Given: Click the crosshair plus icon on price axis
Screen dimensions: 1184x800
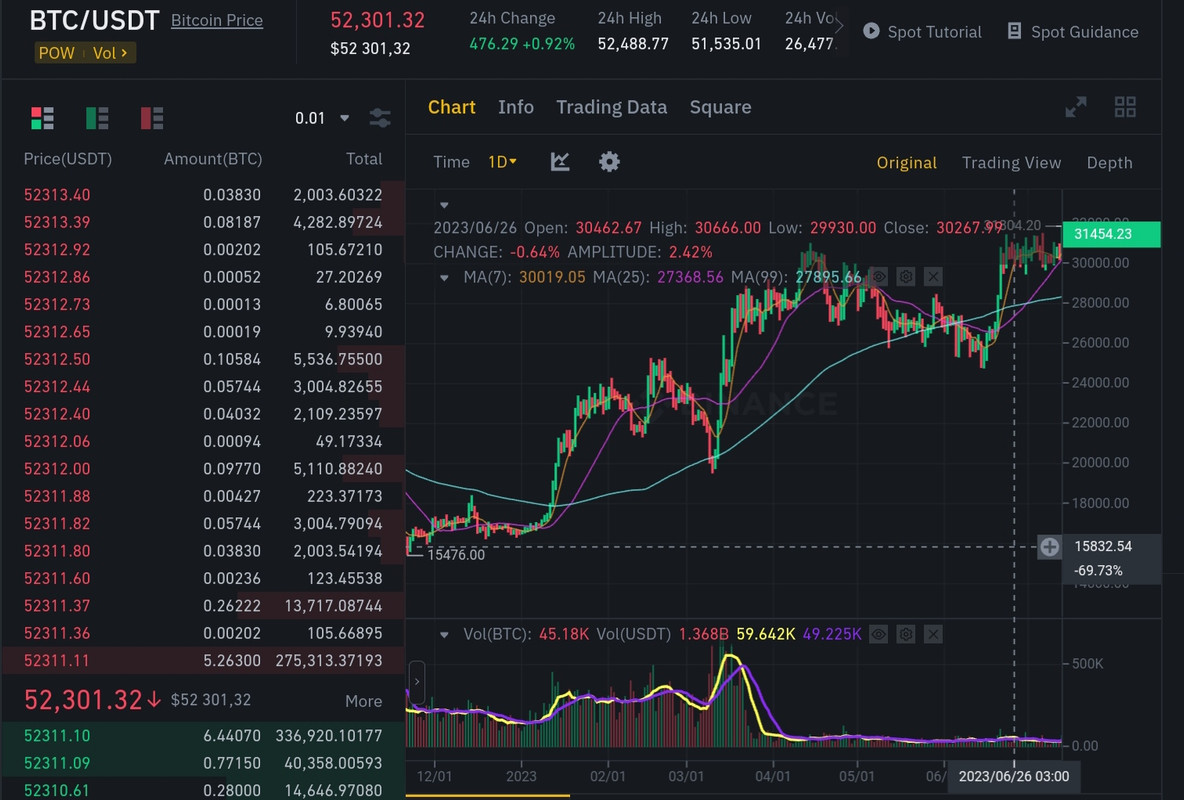Looking at the screenshot, I should (x=1050, y=547).
